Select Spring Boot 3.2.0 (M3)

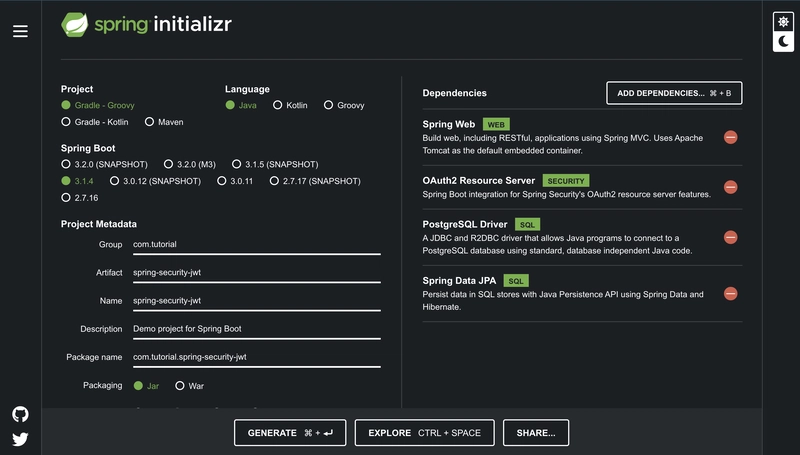point(189,164)
